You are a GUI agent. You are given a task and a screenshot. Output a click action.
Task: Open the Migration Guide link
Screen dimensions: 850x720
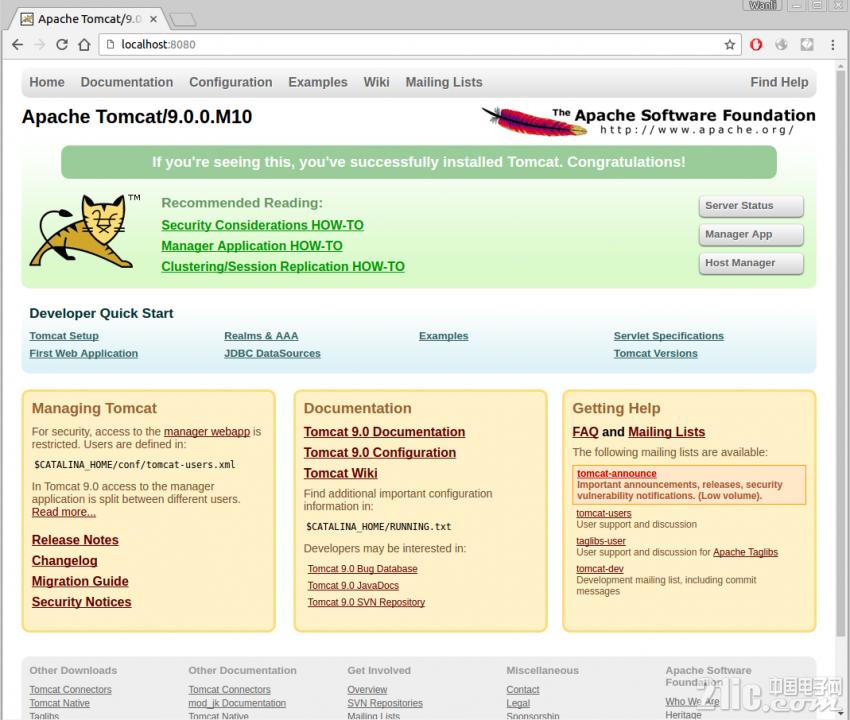pos(80,581)
